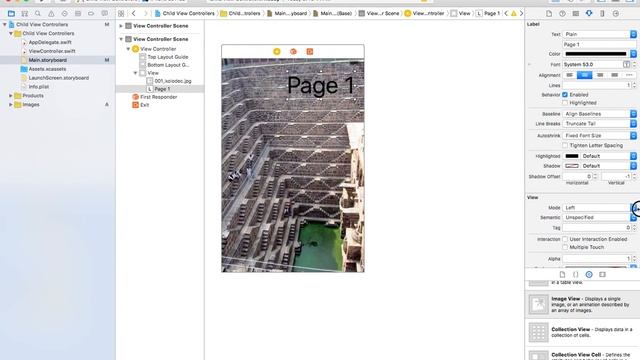The height and width of the screenshot is (360, 640).
Task: Open the Object library
Action: [x=589, y=274]
